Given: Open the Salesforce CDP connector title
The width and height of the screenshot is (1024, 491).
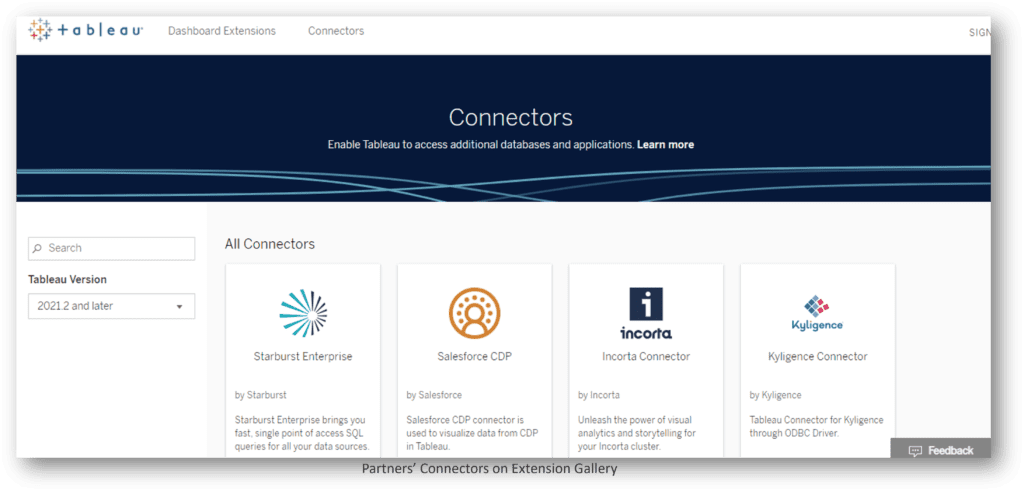Looking at the screenshot, I should (475, 356).
